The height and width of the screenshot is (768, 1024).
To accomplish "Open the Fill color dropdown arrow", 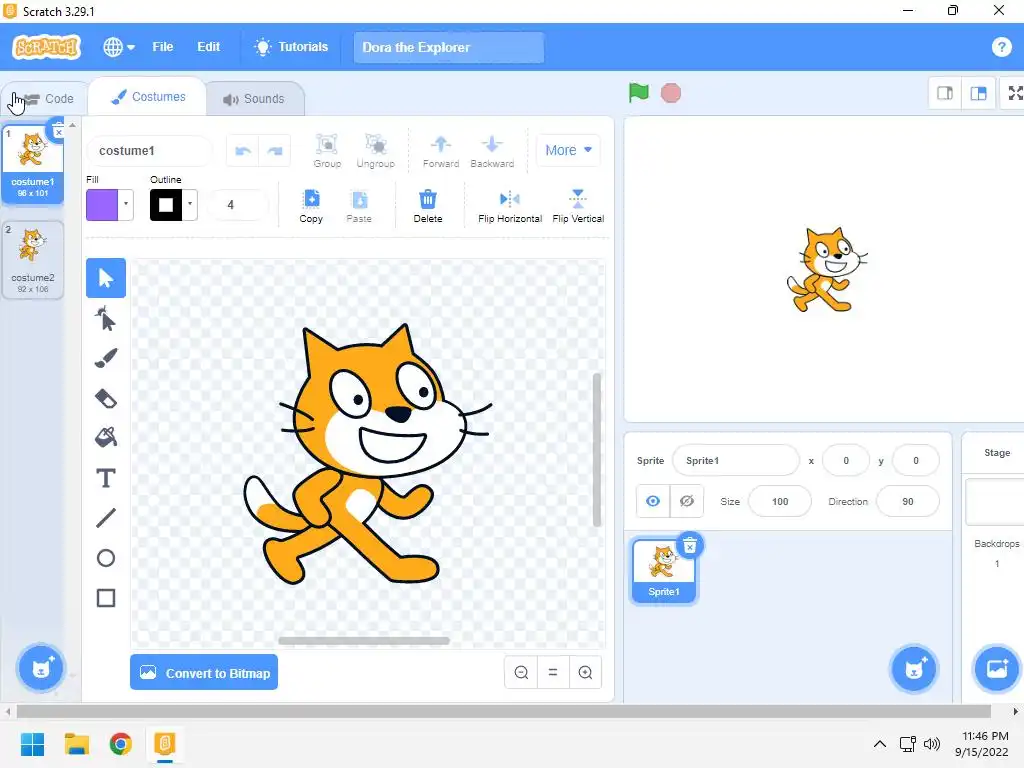I will pyautogui.click(x=125, y=204).
